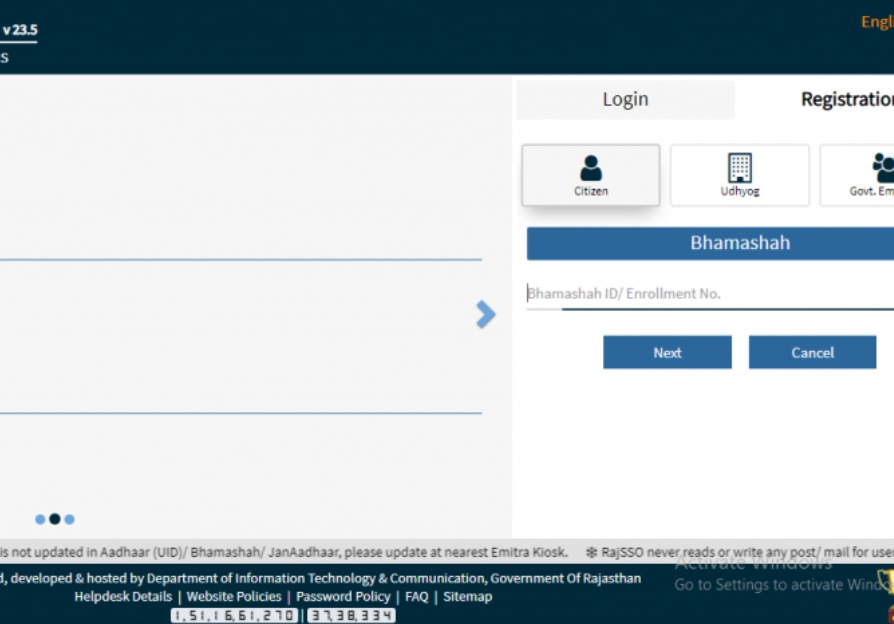The height and width of the screenshot is (624, 894).
Task: Click the v 23.5 version label
Action: (x=19, y=30)
